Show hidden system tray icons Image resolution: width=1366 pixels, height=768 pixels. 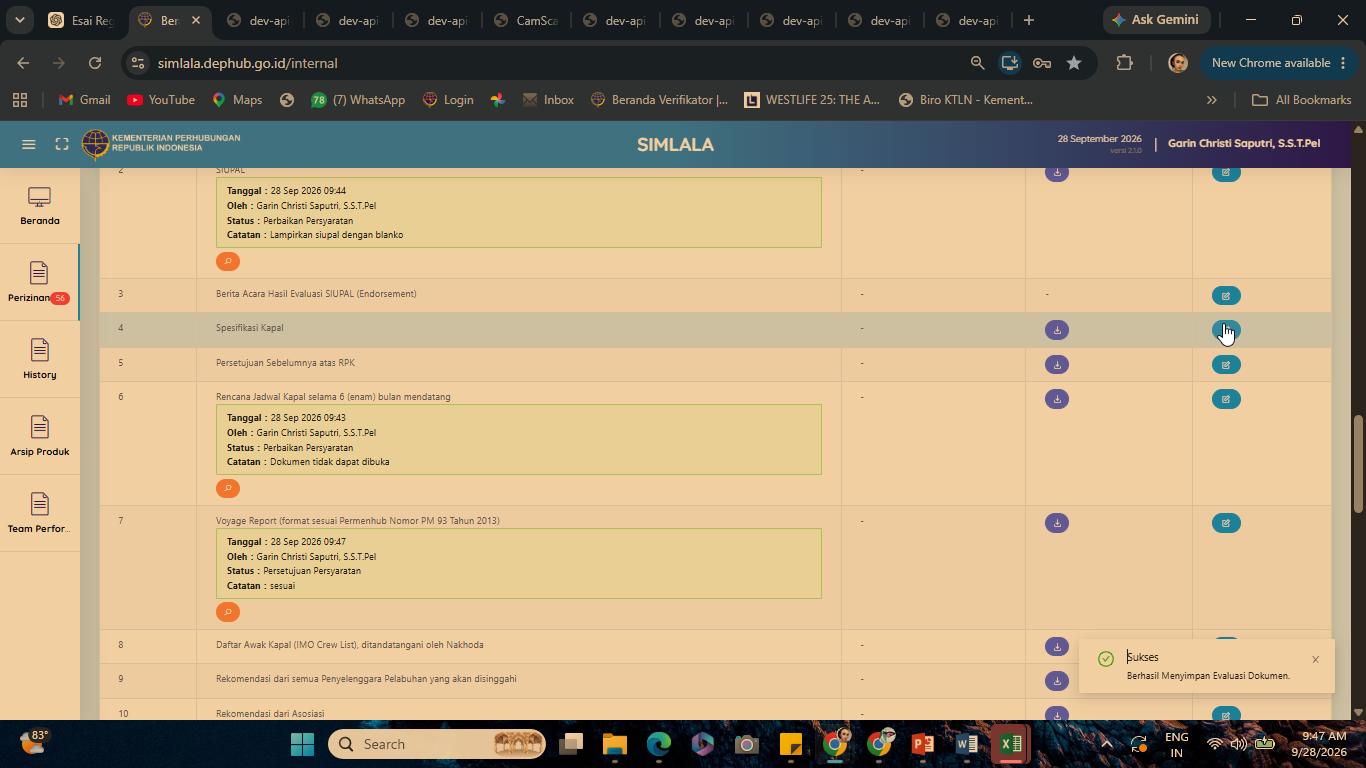[x=1106, y=744]
